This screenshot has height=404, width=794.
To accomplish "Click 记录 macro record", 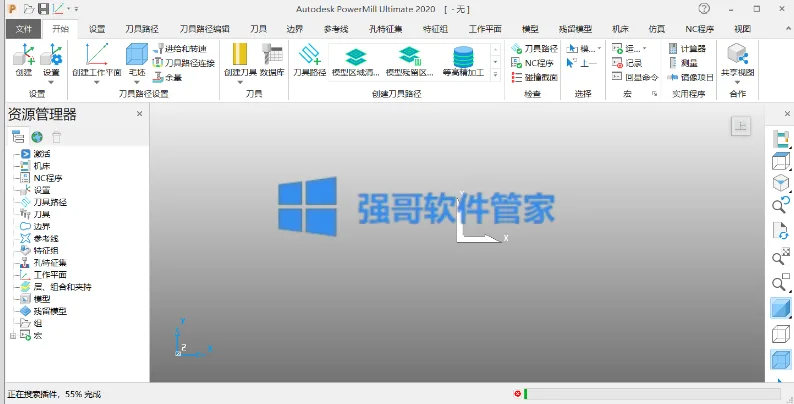I will (627, 63).
